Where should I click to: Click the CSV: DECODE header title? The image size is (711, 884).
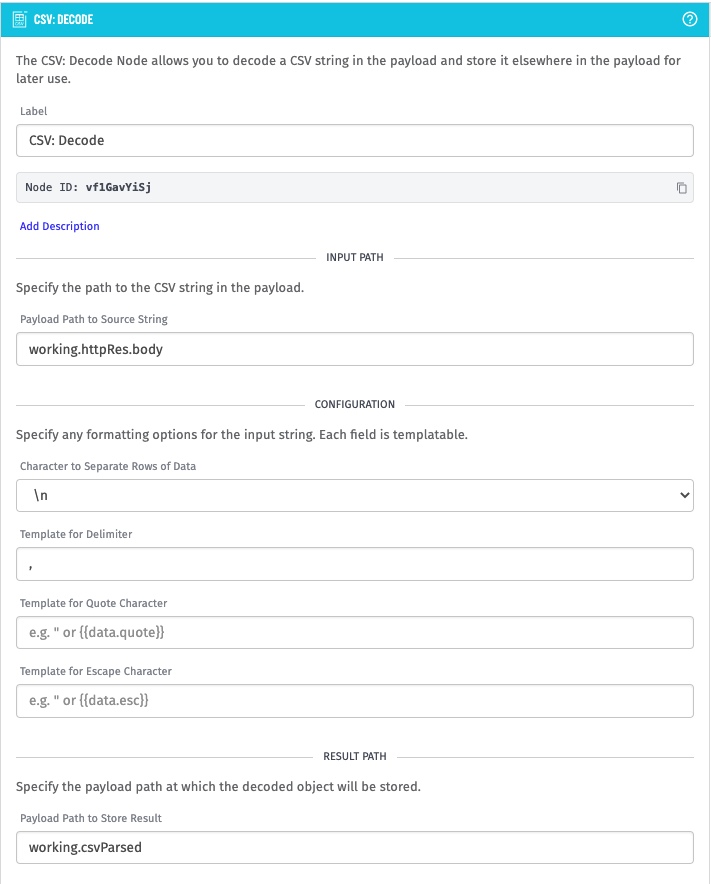pos(63,19)
